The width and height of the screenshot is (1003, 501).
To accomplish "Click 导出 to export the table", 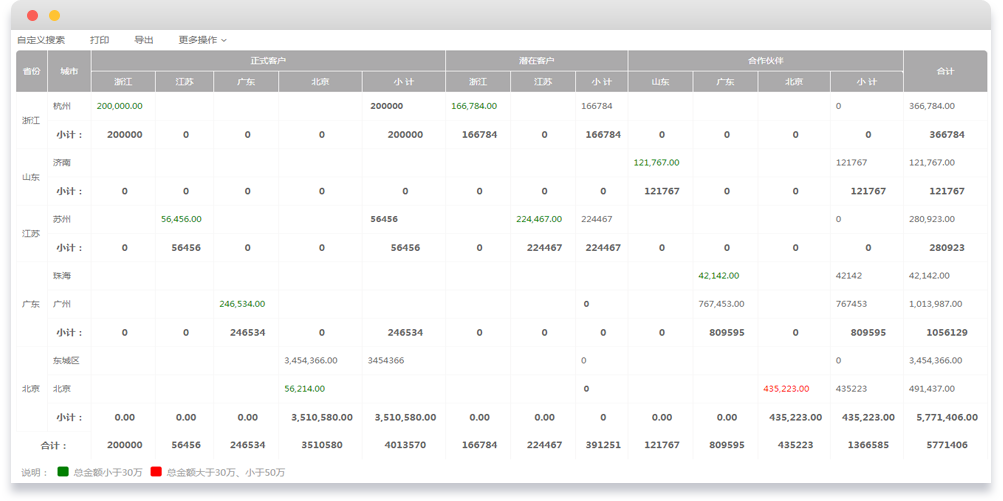I will (x=144, y=40).
